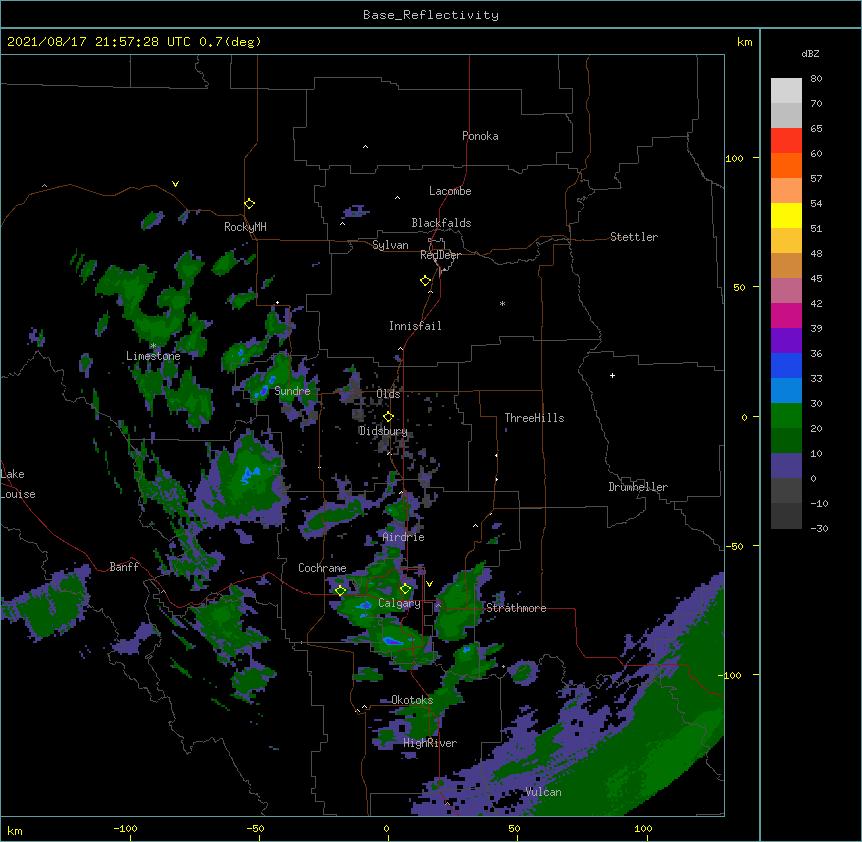Pick the yellow 54-51 dBZ legend swatch
The width and height of the screenshot is (862, 842).
click(x=786, y=216)
